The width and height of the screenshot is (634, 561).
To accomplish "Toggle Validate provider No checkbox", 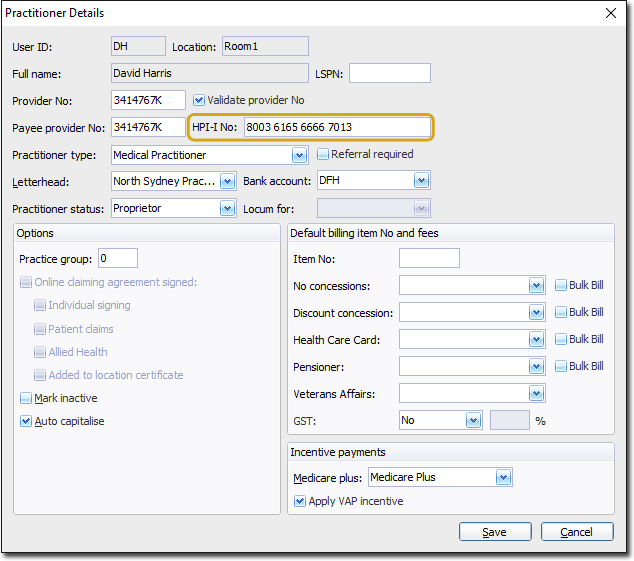I will coord(199,100).
